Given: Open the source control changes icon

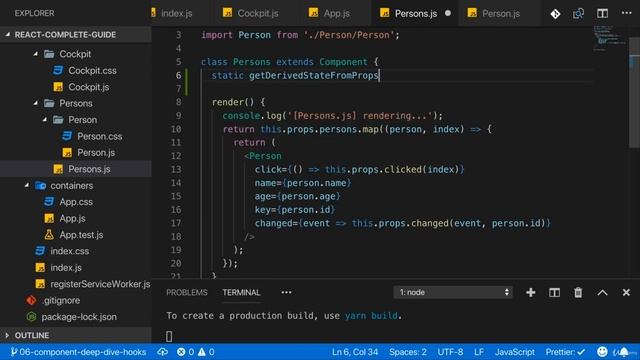Looking at the screenshot, I should tap(555, 14).
